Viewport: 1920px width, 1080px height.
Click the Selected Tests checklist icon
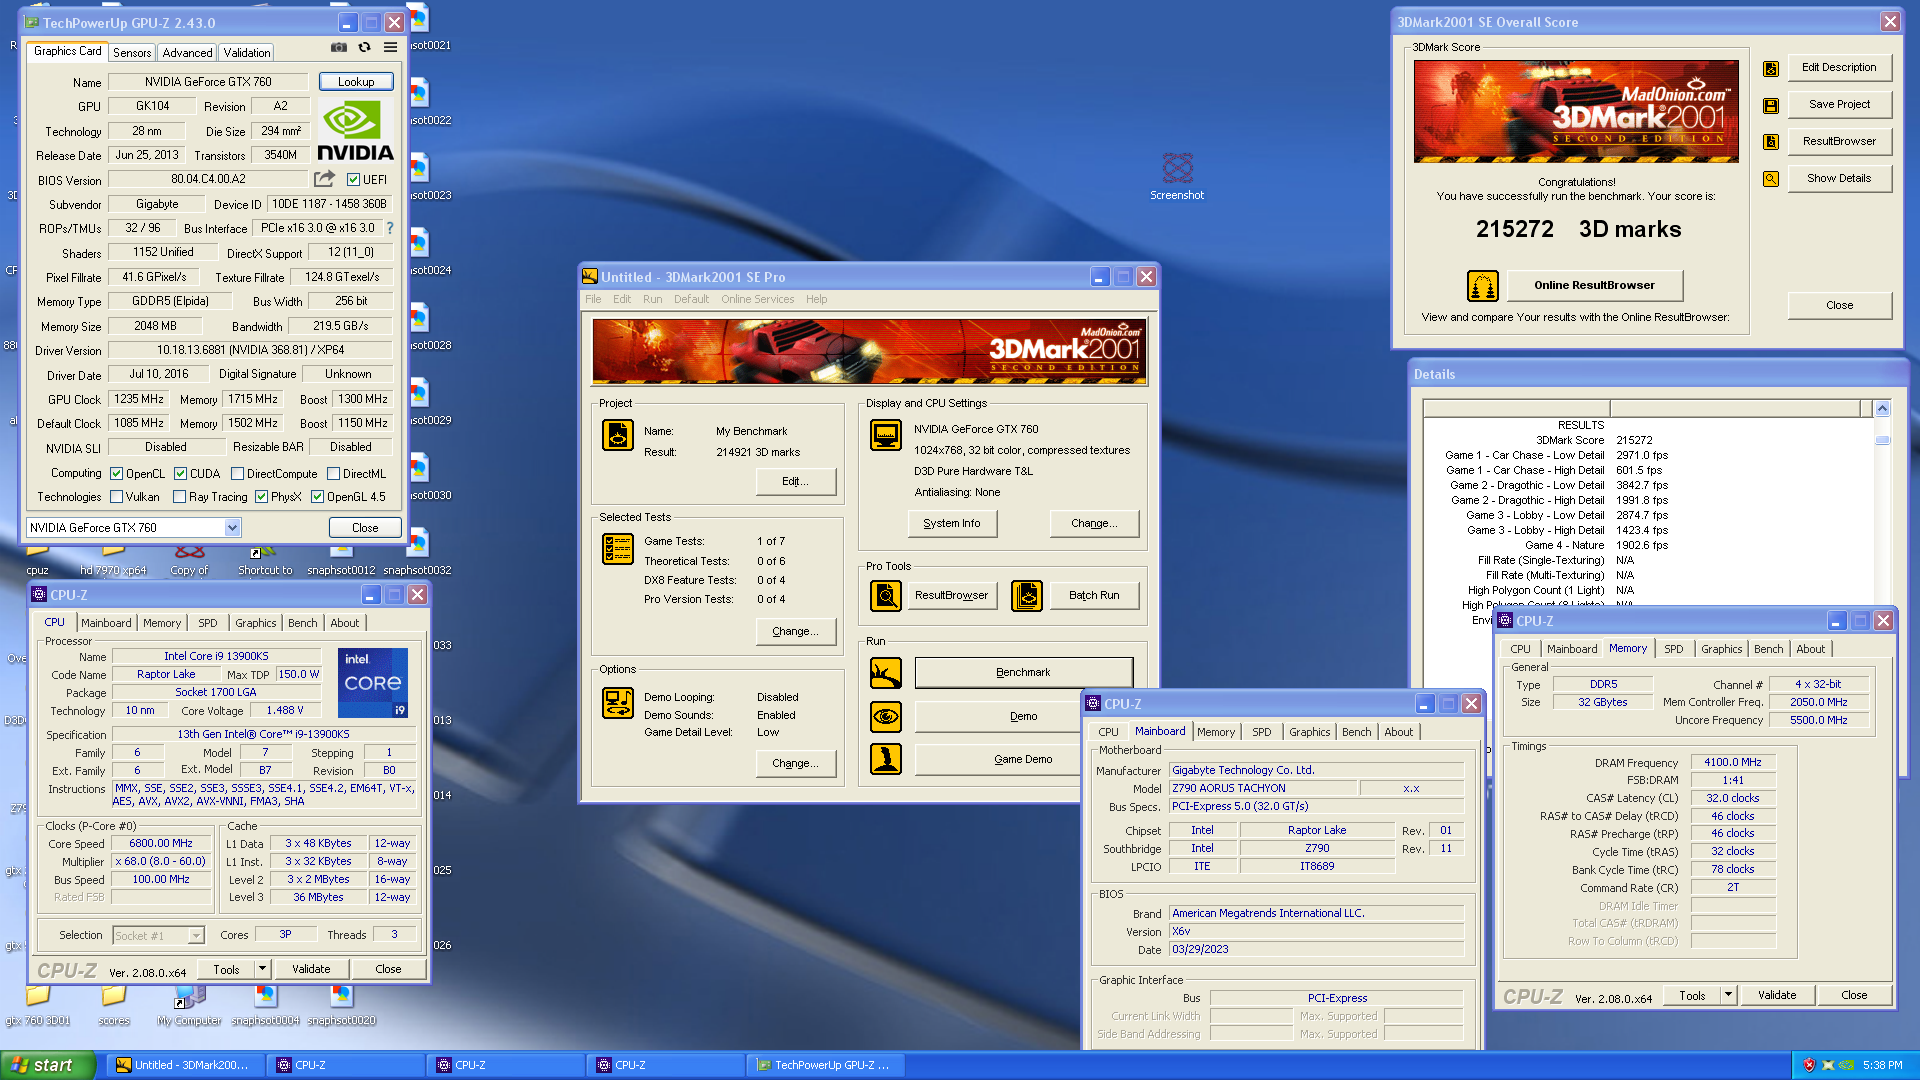coord(618,548)
